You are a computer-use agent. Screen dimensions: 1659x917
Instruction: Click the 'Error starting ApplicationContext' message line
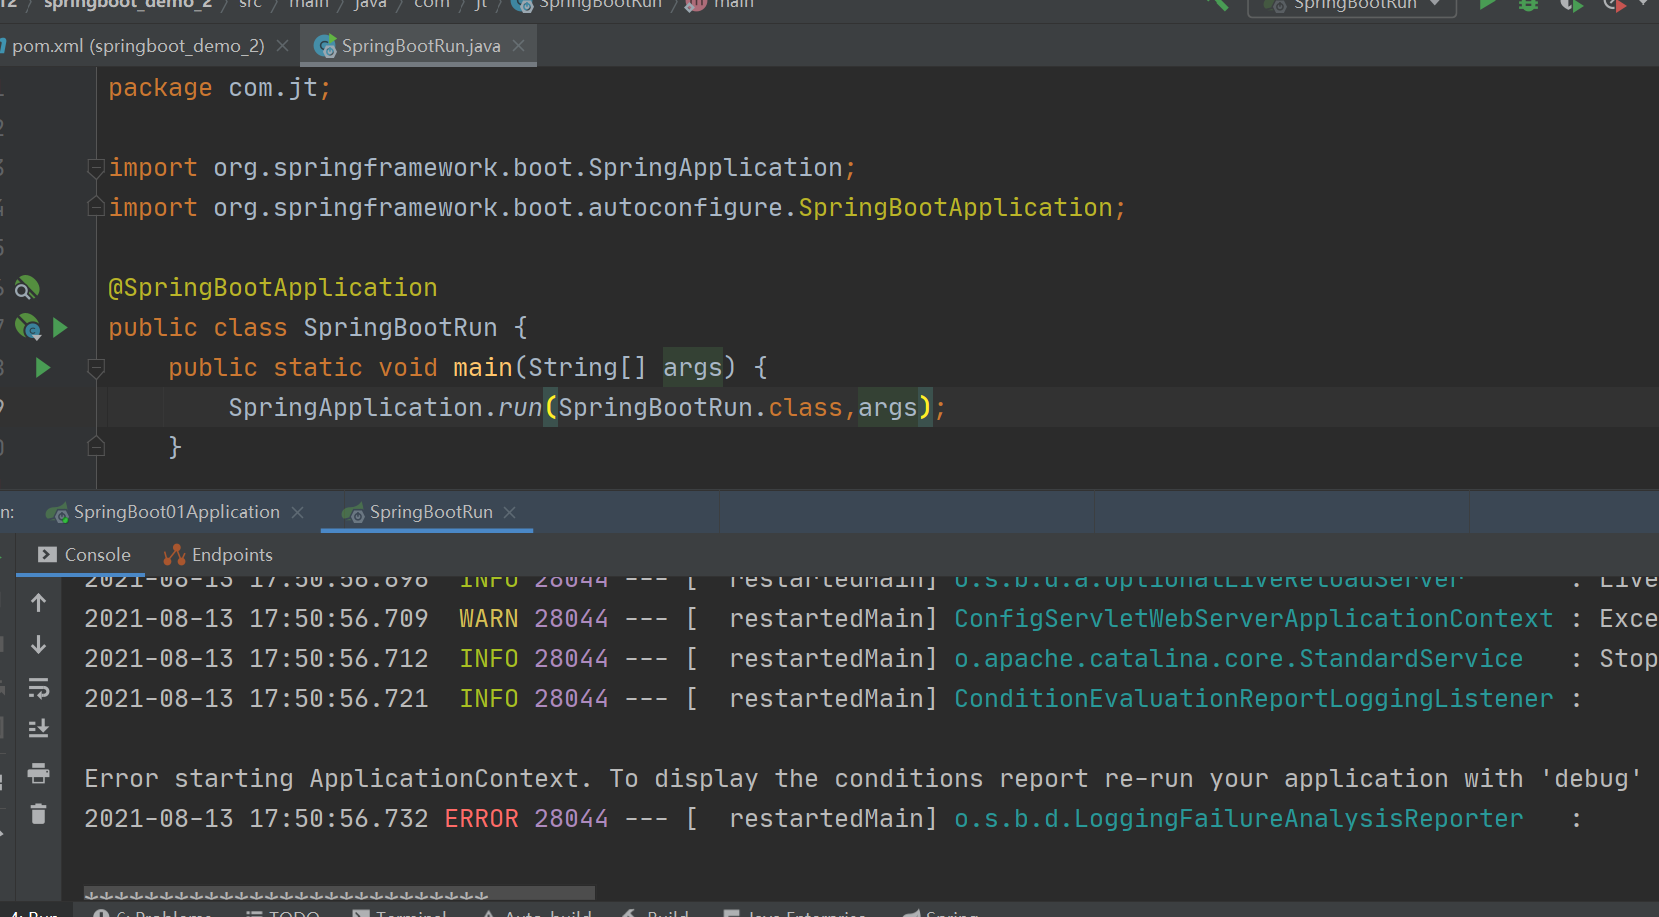[862, 779]
